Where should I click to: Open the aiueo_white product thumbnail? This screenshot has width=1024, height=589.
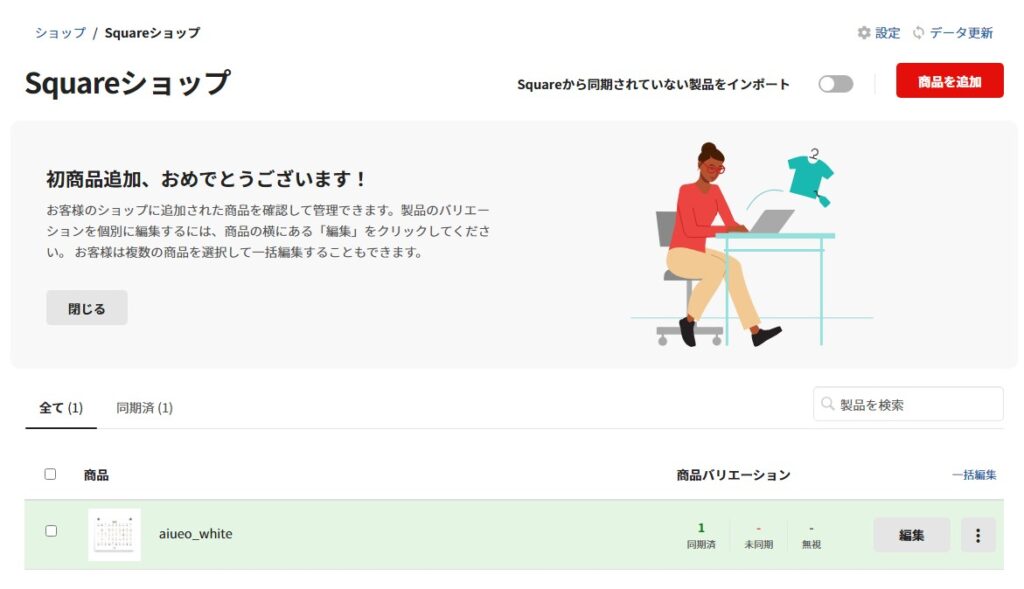[114, 535]
